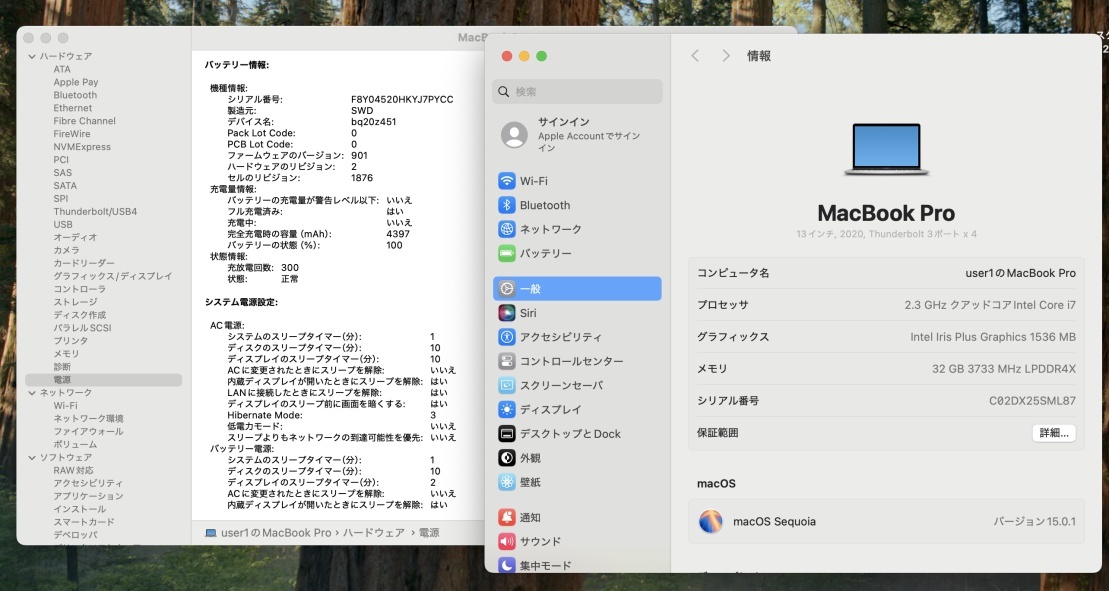Select Ethernet in System Information sidebar
This screenshot has width=1109, height=591.
pyautogui.click(x=73, y=108)
